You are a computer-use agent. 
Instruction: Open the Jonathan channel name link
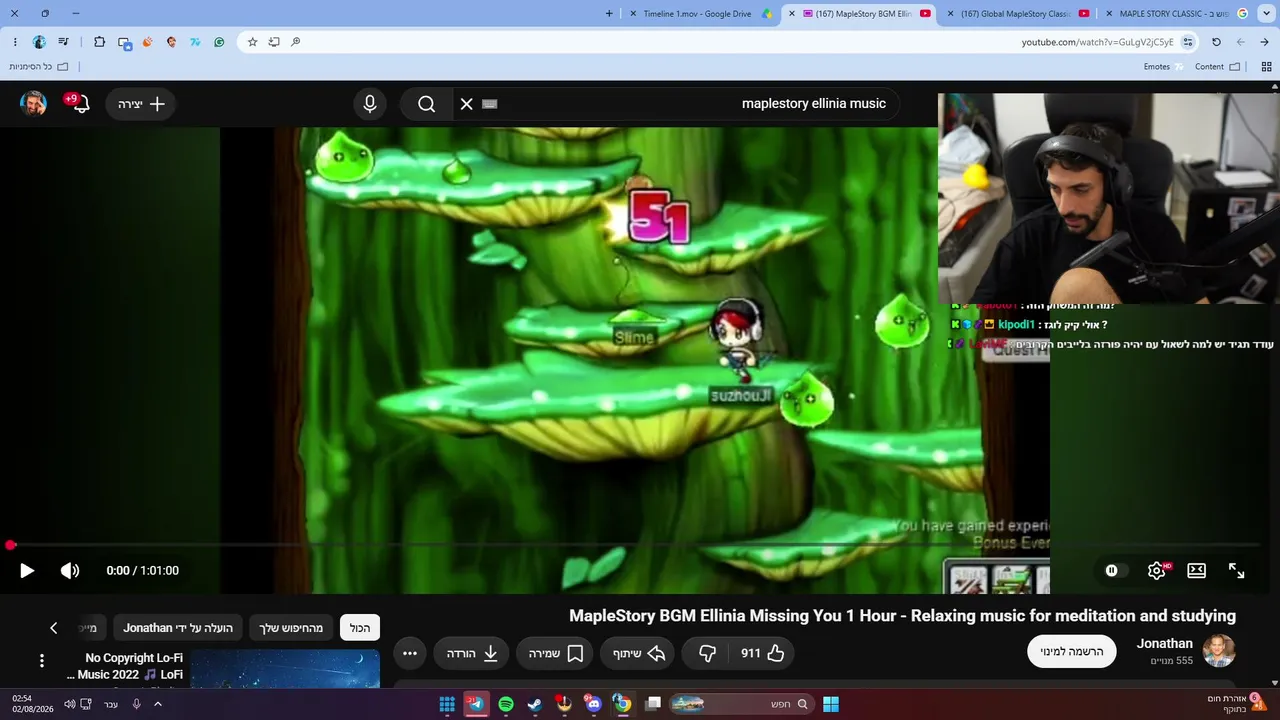[x=1165, y=644]
